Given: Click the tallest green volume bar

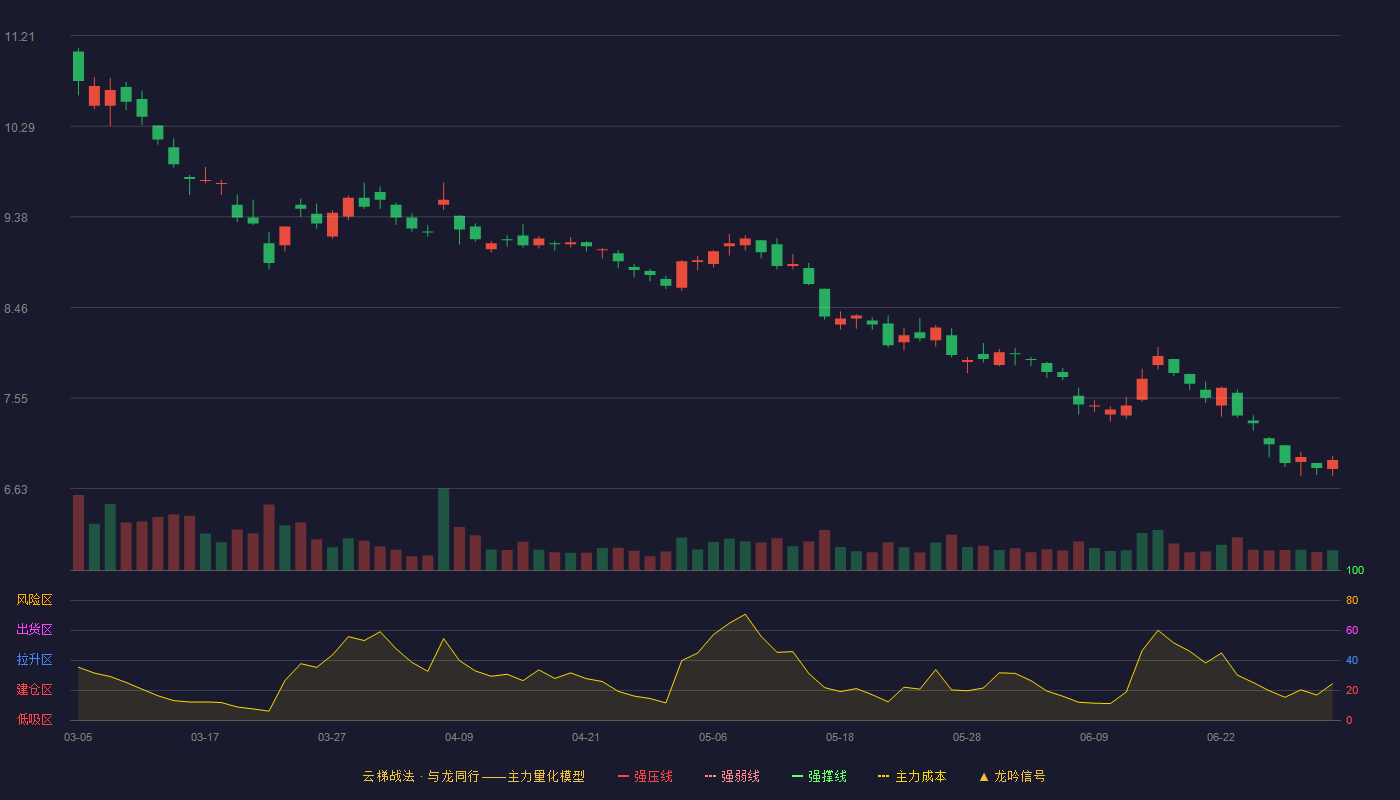Looking at the screenshot, I should pyautogui.click(x=443, y=529).
